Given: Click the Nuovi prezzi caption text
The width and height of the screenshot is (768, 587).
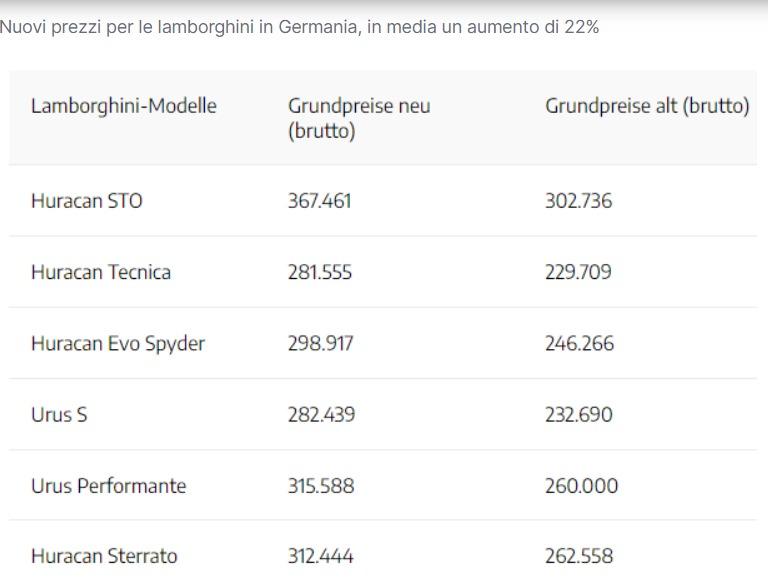Looking at the screenshot, I should pyautogui.click(x=299, y=27).
